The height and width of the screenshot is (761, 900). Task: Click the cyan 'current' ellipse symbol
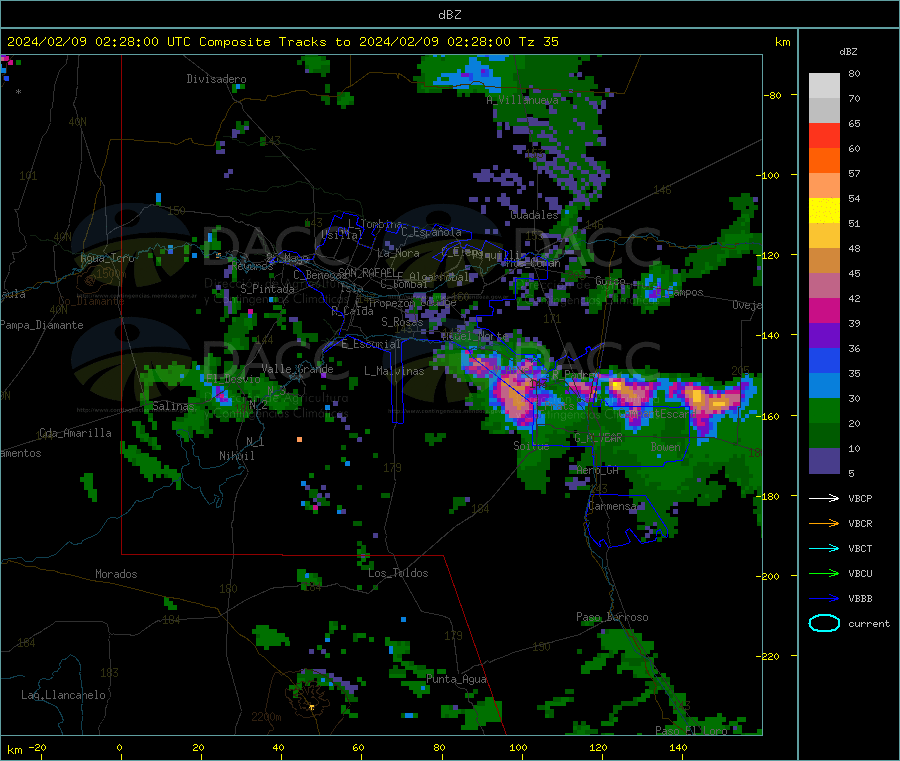824,623
